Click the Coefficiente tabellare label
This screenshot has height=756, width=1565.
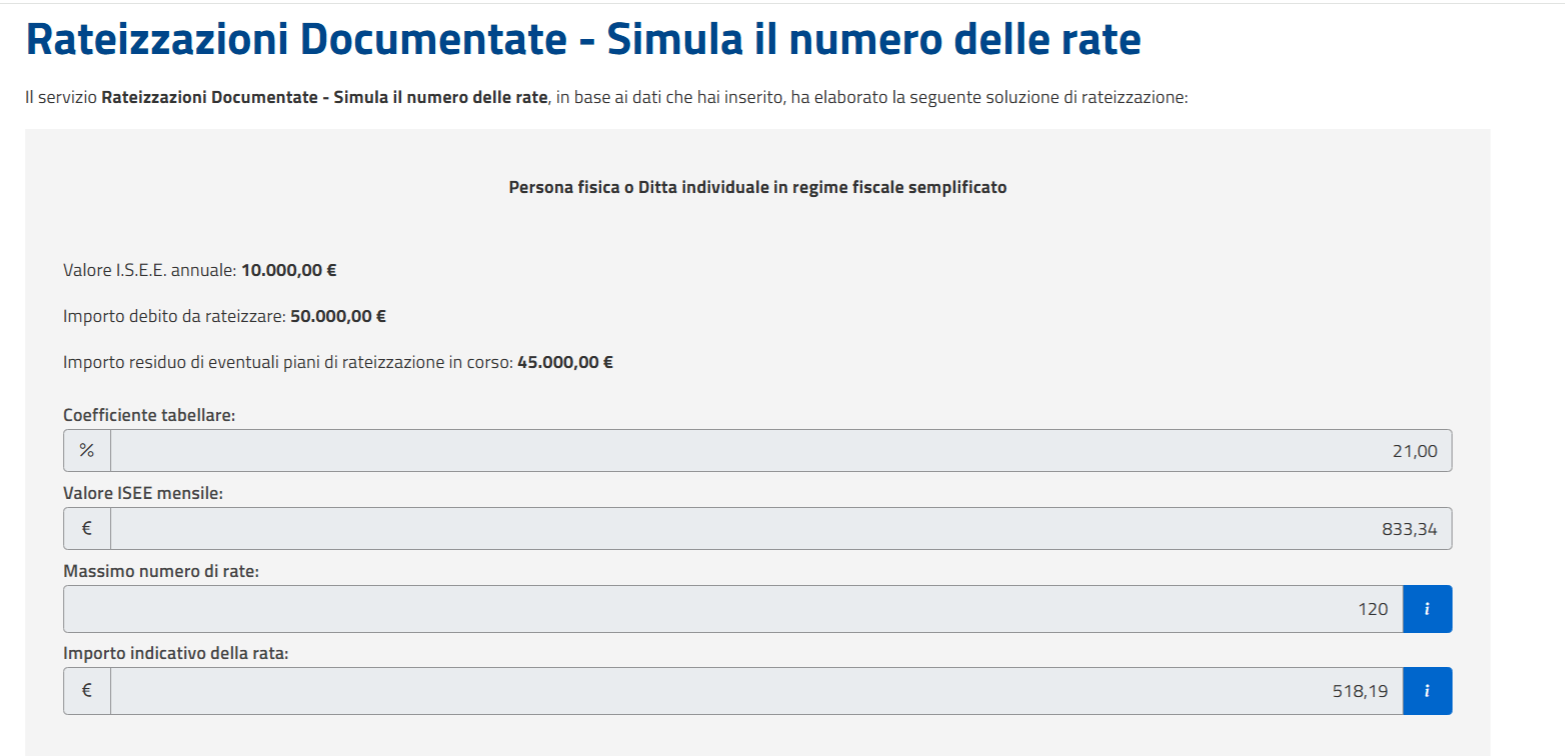tap(149, 415)
